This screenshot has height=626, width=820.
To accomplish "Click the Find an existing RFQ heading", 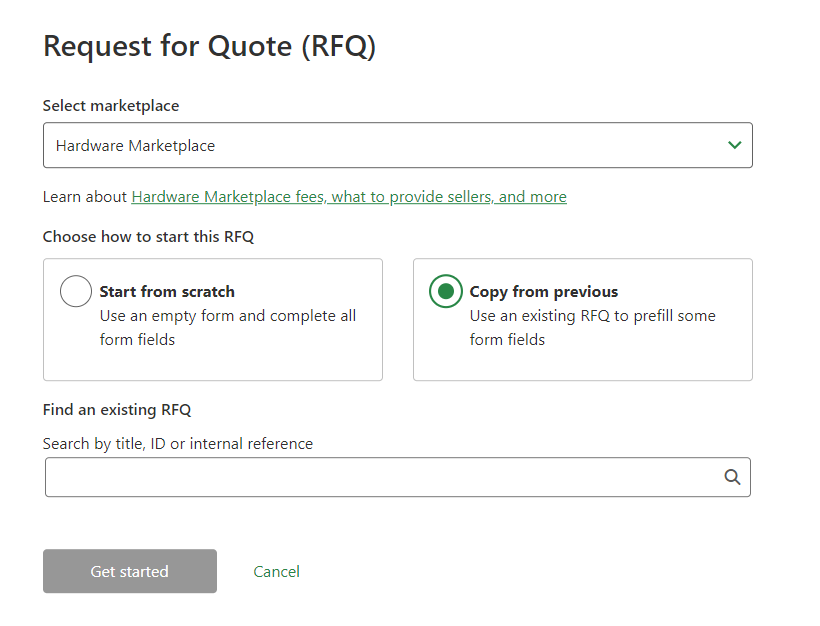I will pos(117,409).
